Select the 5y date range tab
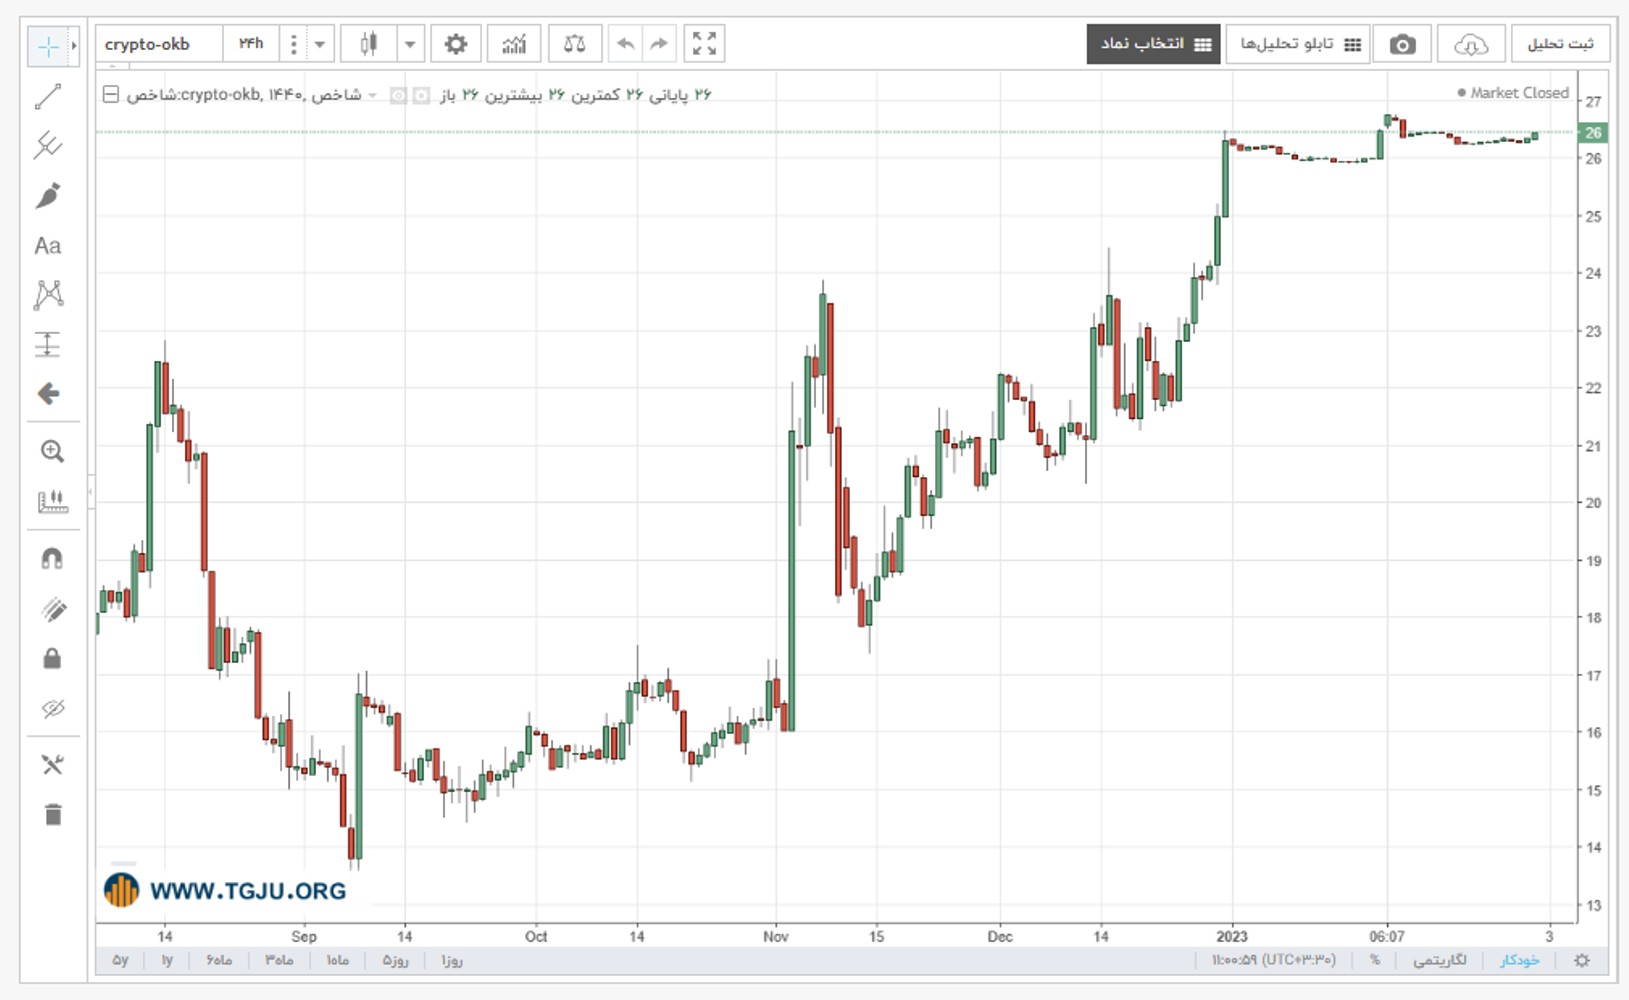The height and width of the screenshot is (1000, 1629). tap(120, 960)
